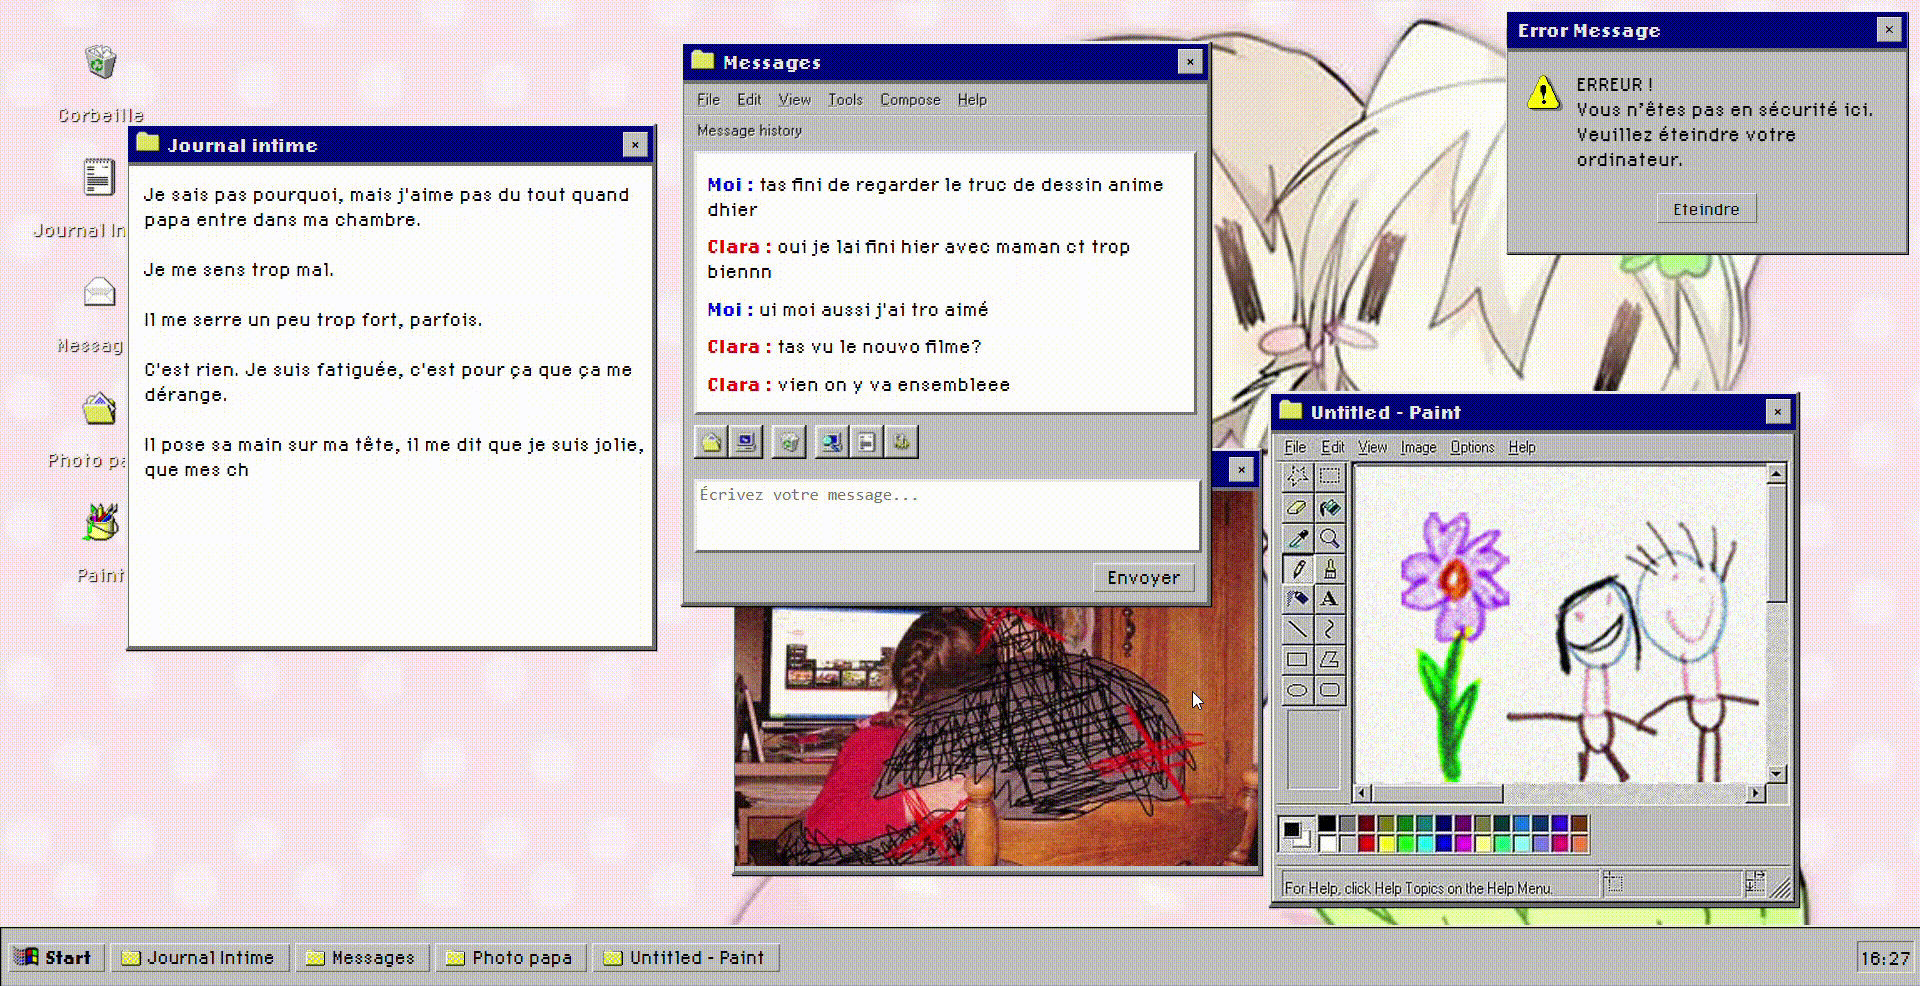Image resolution: width=1920 pixels, height=986 pixels.
Task: Open the Options menu in Paint
Action: pyautogui.click(x=1471, y=447)
